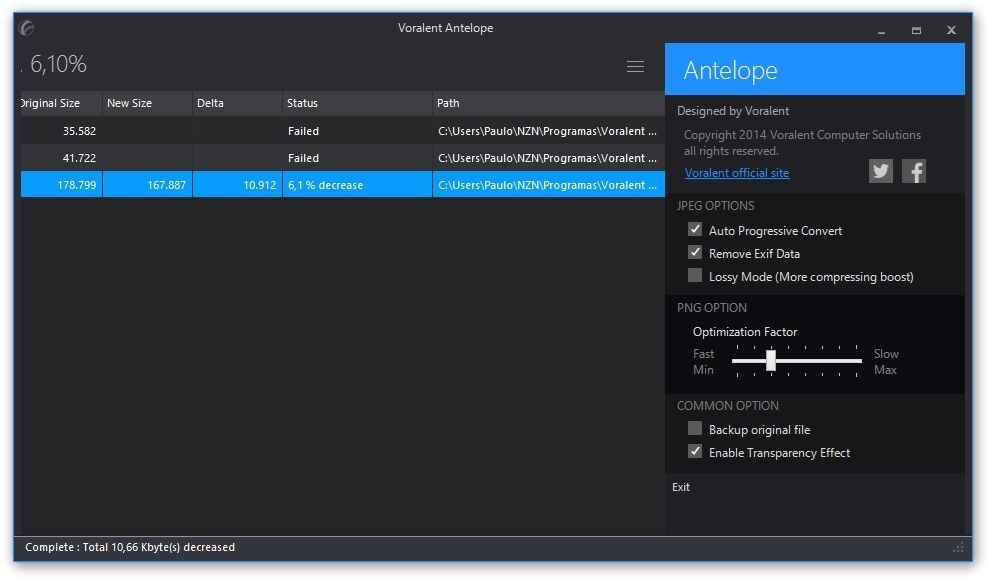
Task: Sort by Path column header
Action: [x=549, y=103]
